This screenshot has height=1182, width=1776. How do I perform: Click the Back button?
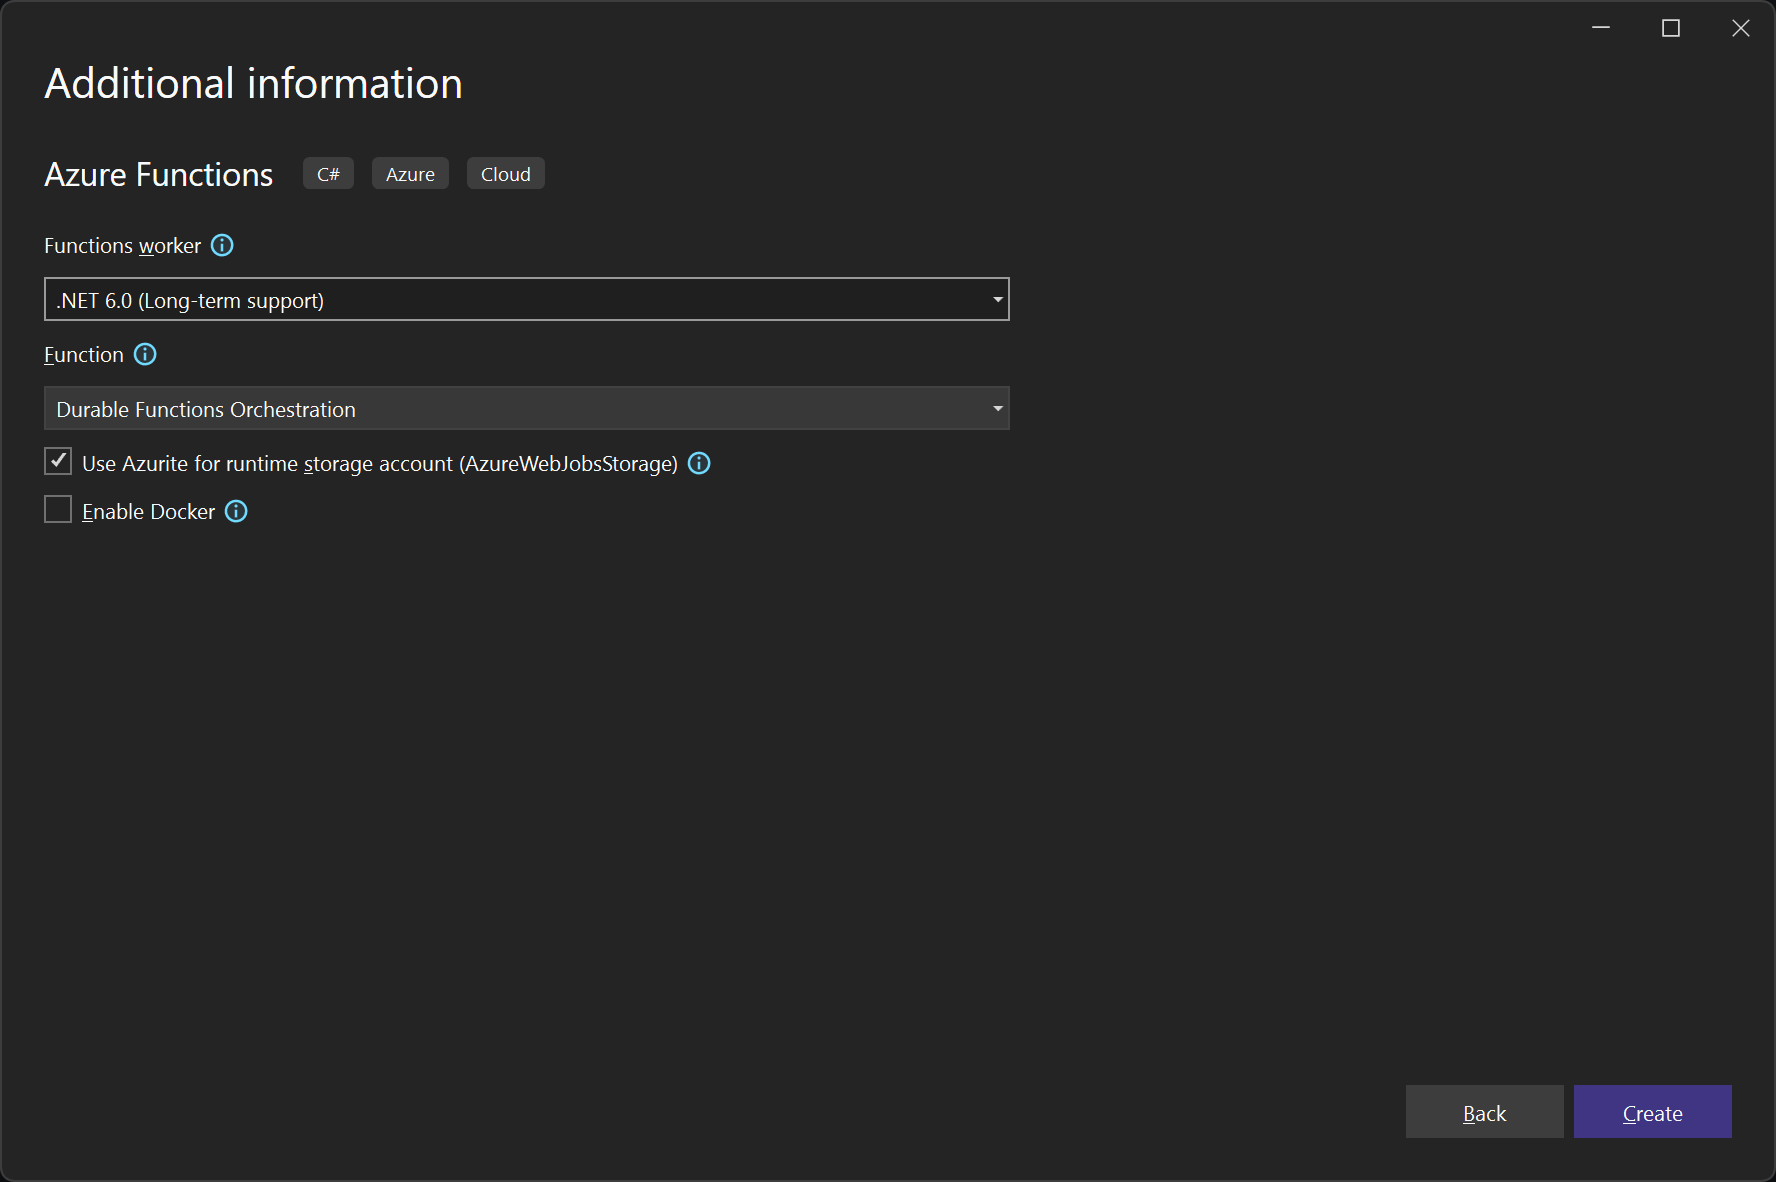tap(1484, 1112)
